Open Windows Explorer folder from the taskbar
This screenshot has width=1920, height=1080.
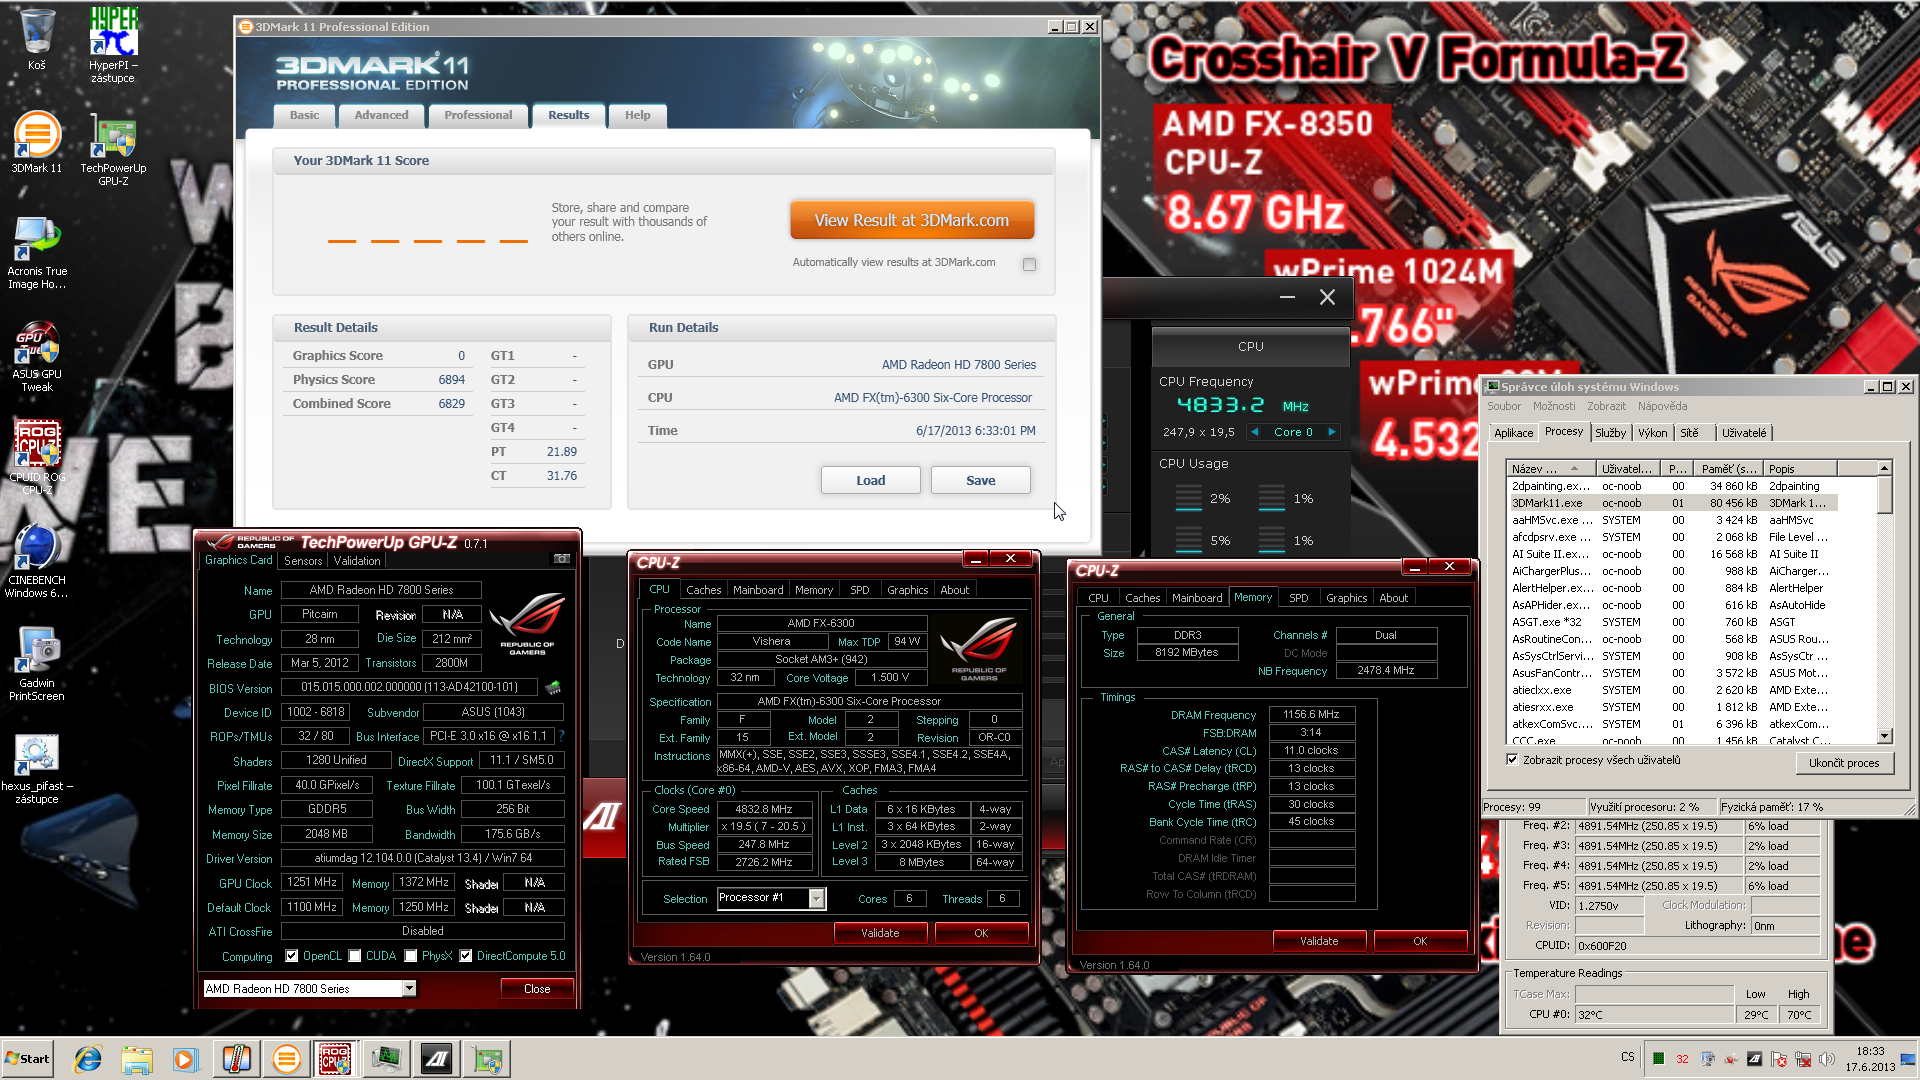(x=137, y=1059)
